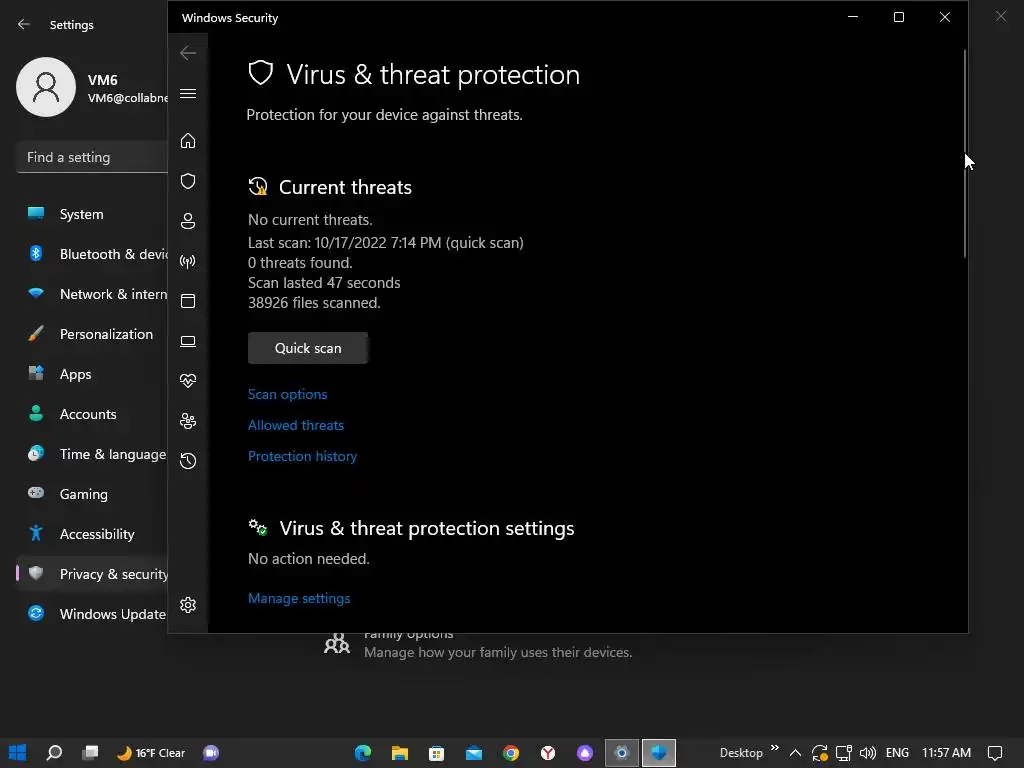Launch Google Chrome from taskbar
This screenshot has width=1024, height=768.
pos(511,753)
